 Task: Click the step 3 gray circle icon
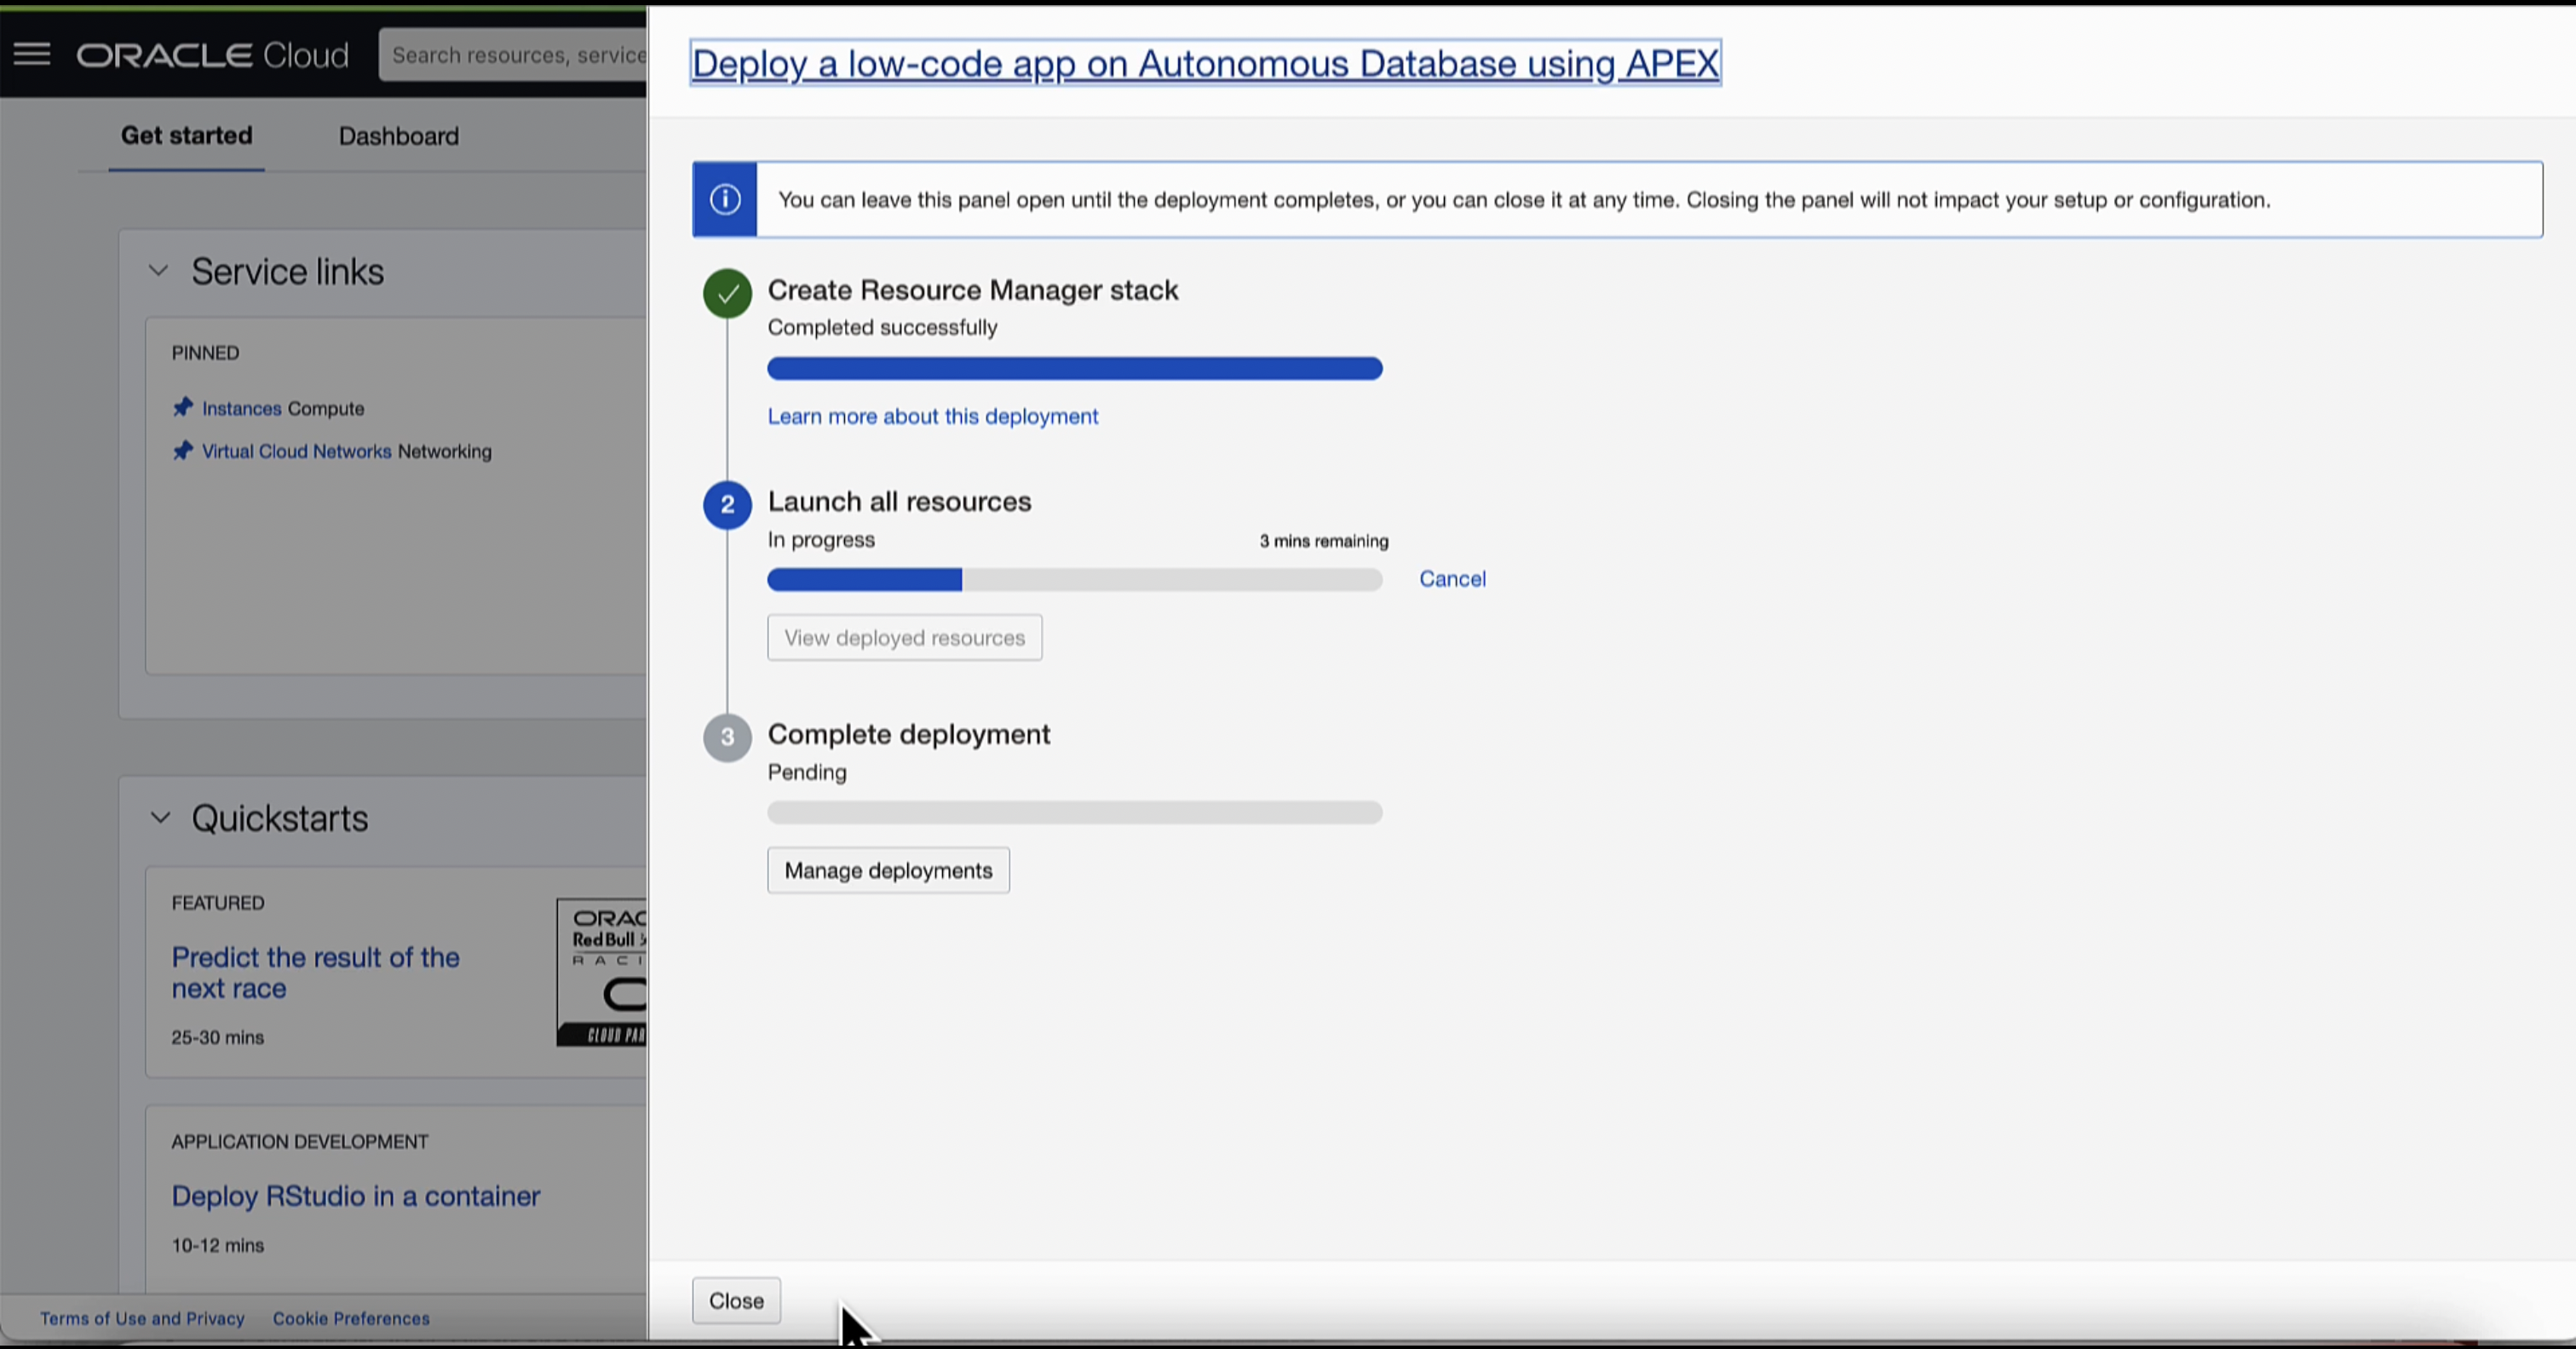(x=727, y=738)
